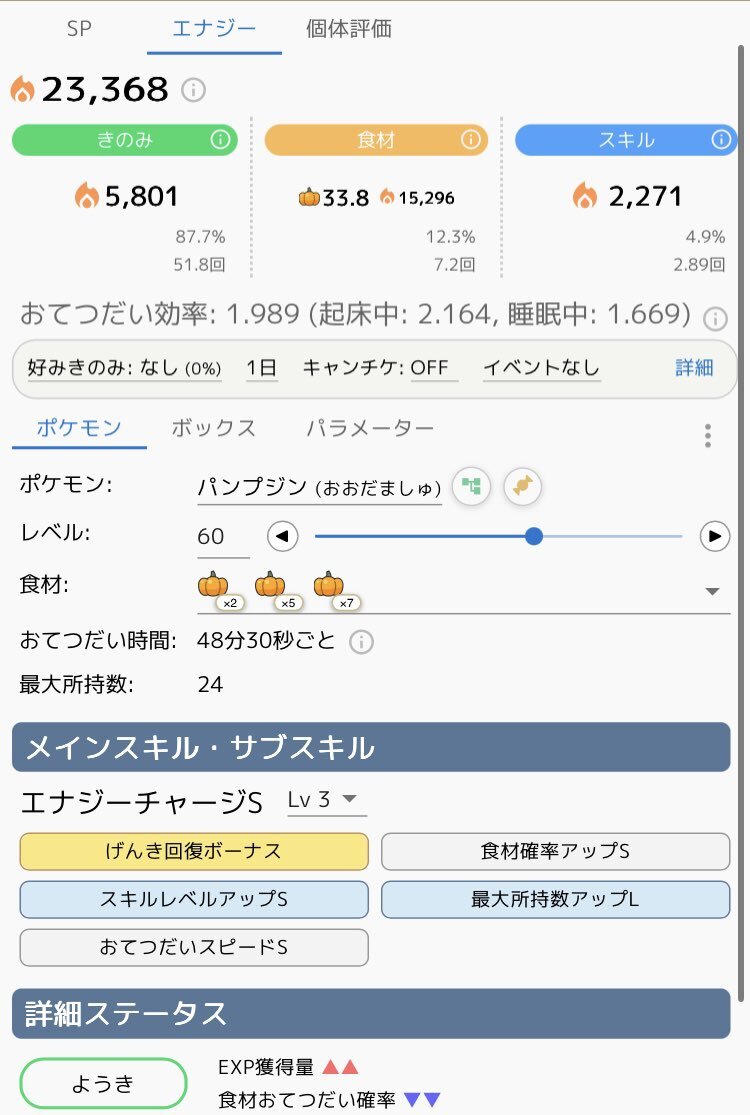Open the skill level Lv 3 dropdown
Image resolution: width=750 pixels, height=1115 pixels.
tap(326, 800)
